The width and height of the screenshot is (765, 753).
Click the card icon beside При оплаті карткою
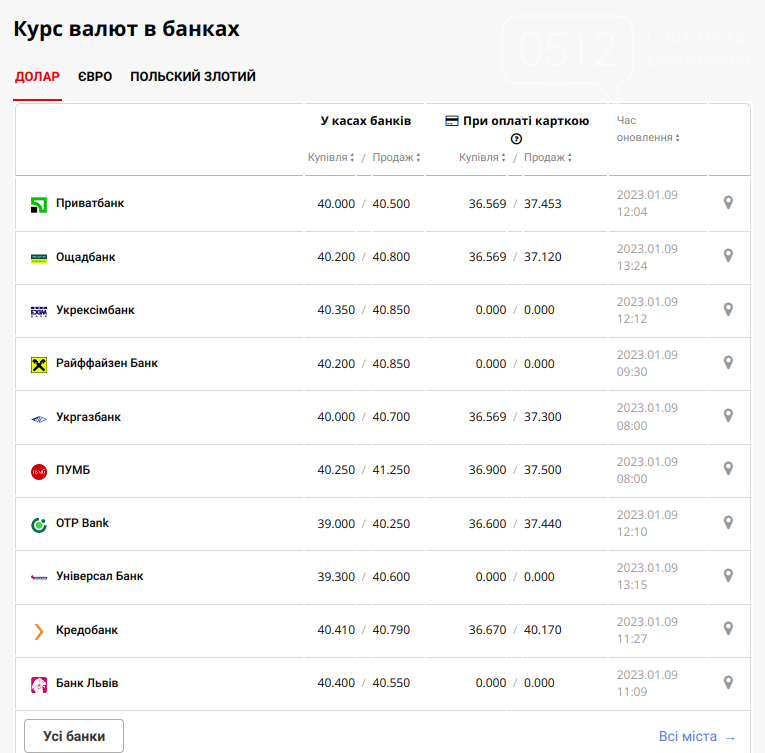pos(452,121)
